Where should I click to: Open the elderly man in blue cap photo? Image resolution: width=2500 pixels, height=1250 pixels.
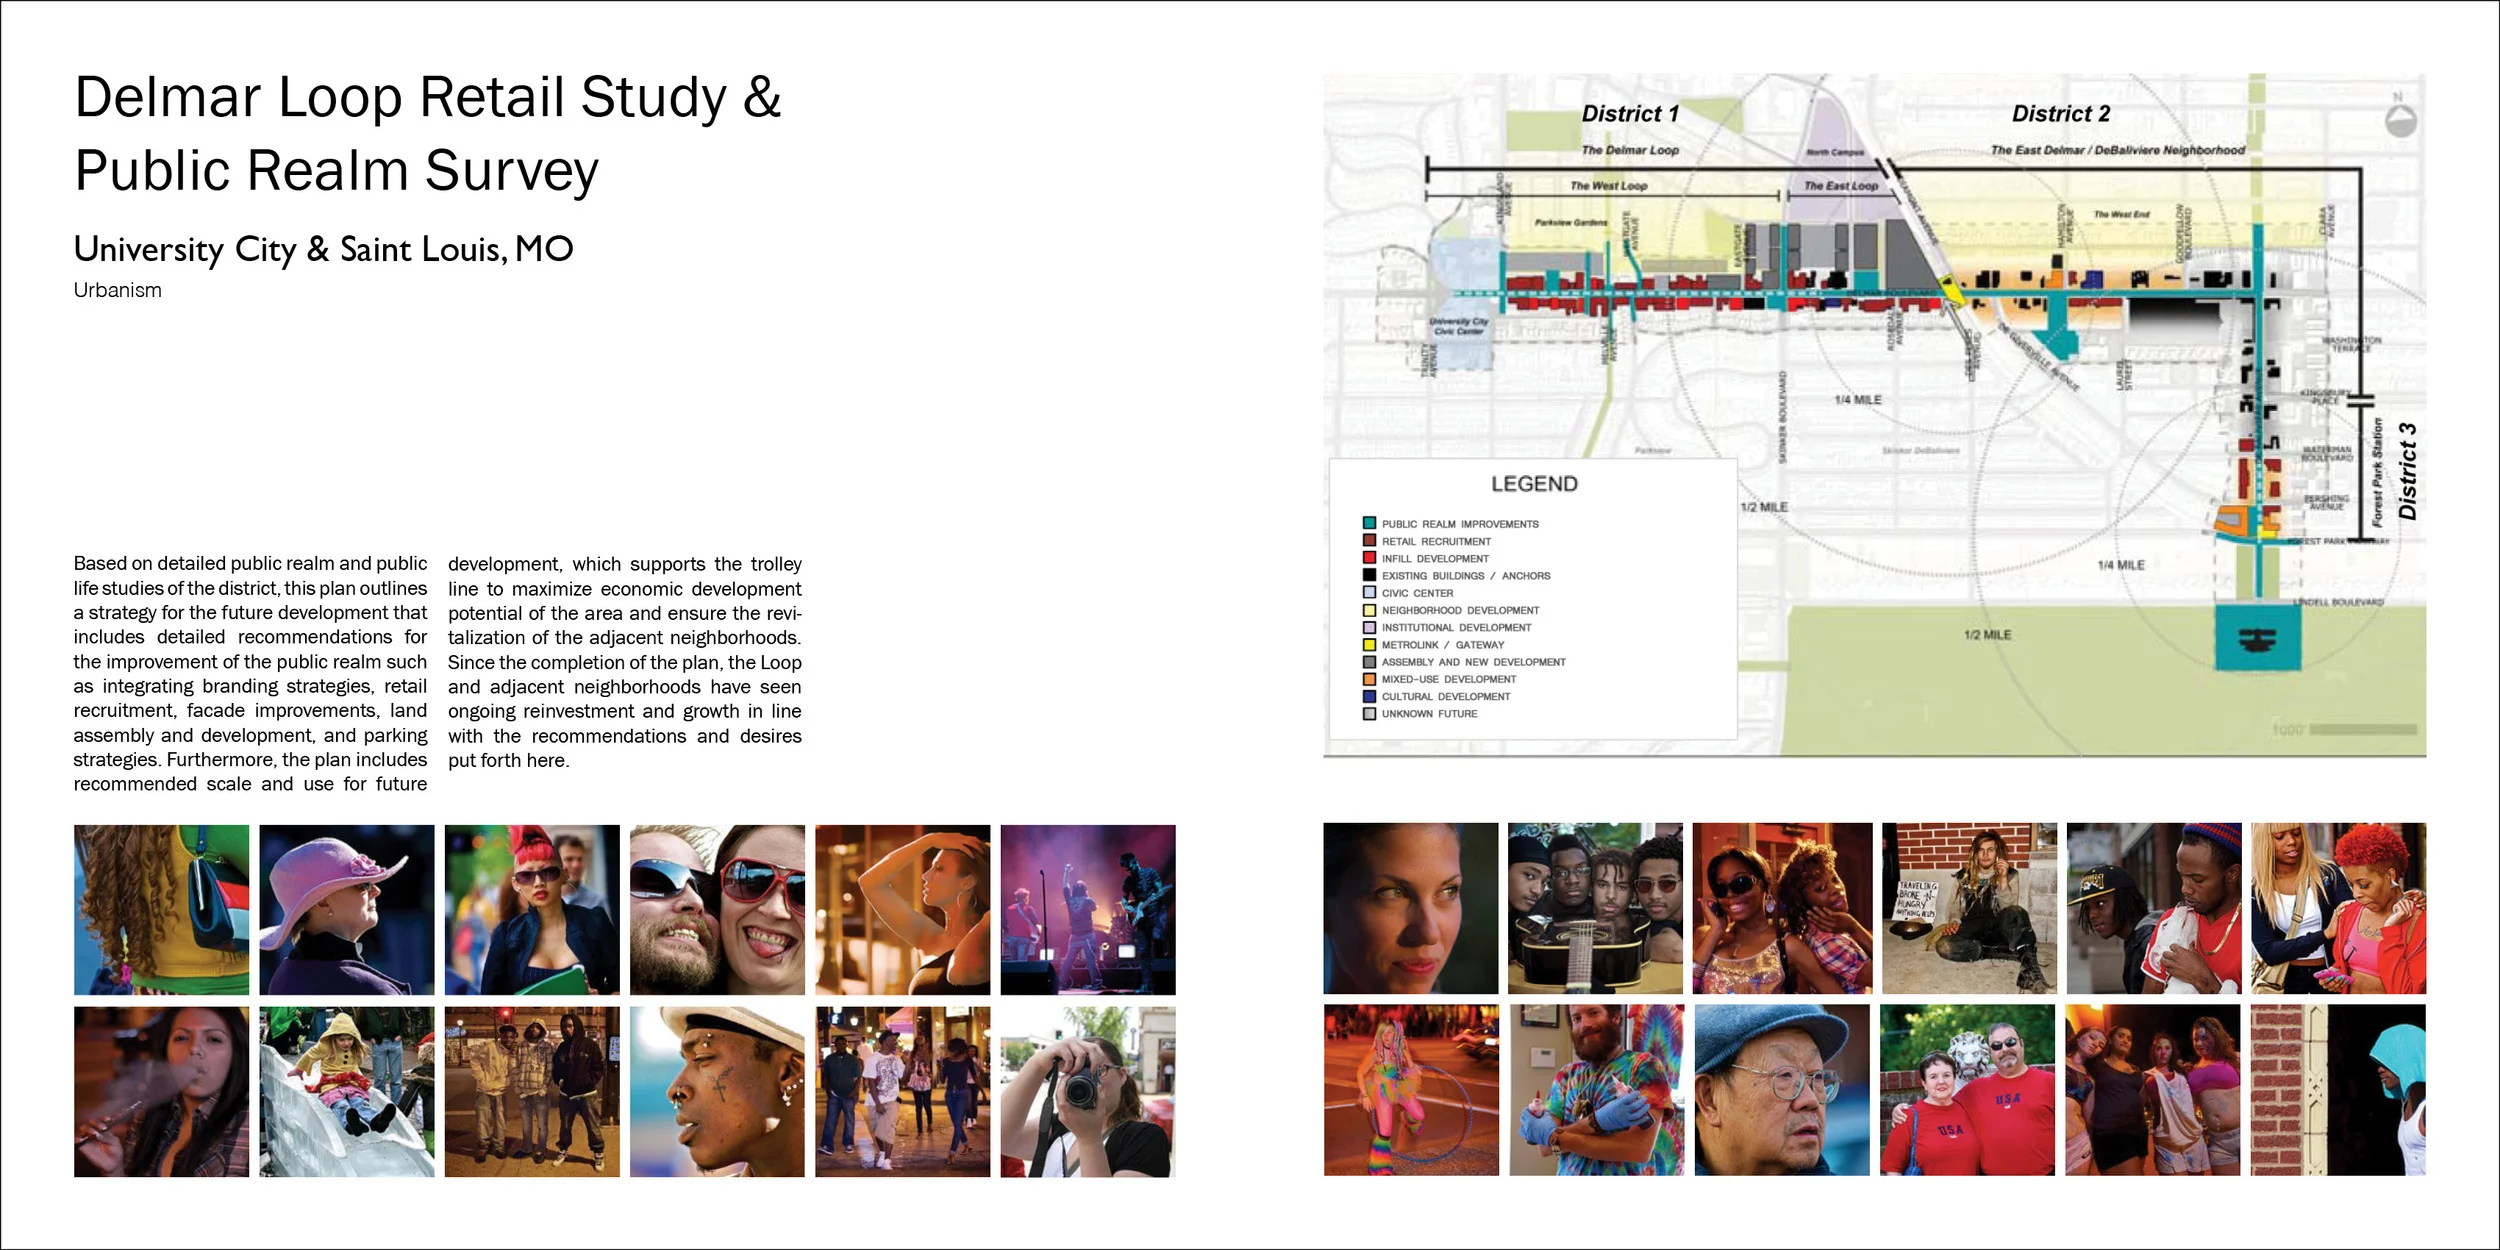coord(1782,1091)
